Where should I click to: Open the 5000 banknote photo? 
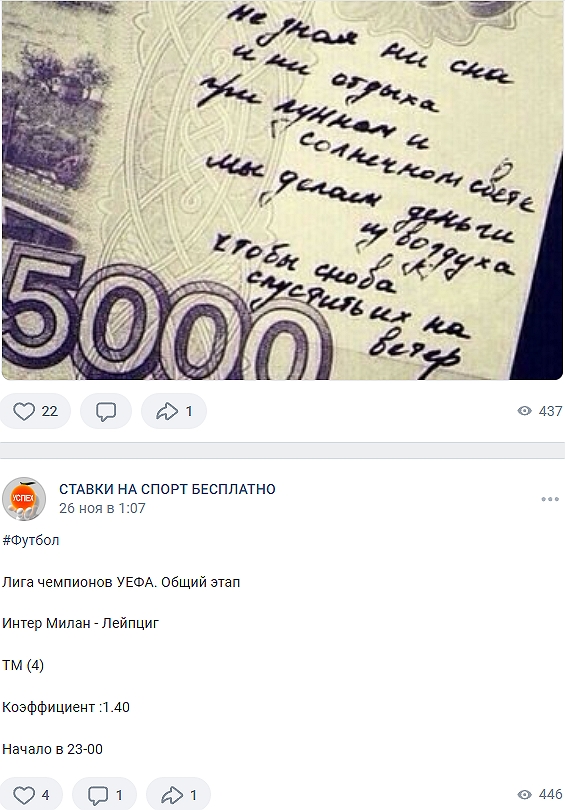tap(282, 190)
